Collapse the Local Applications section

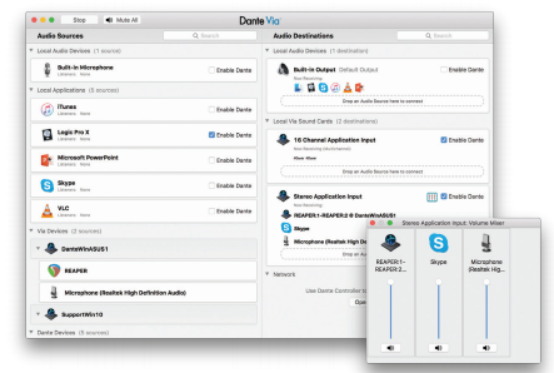[31, 90]
